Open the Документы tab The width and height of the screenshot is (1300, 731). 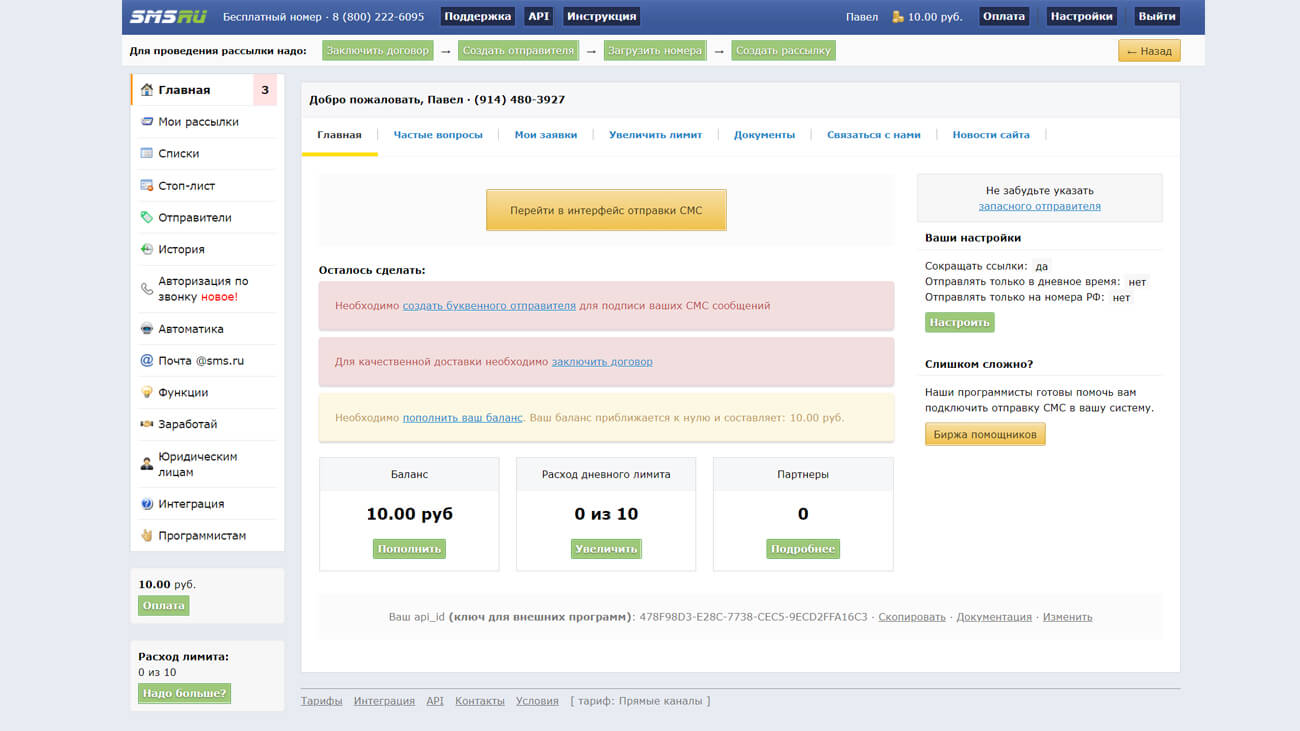coord(764,135)
